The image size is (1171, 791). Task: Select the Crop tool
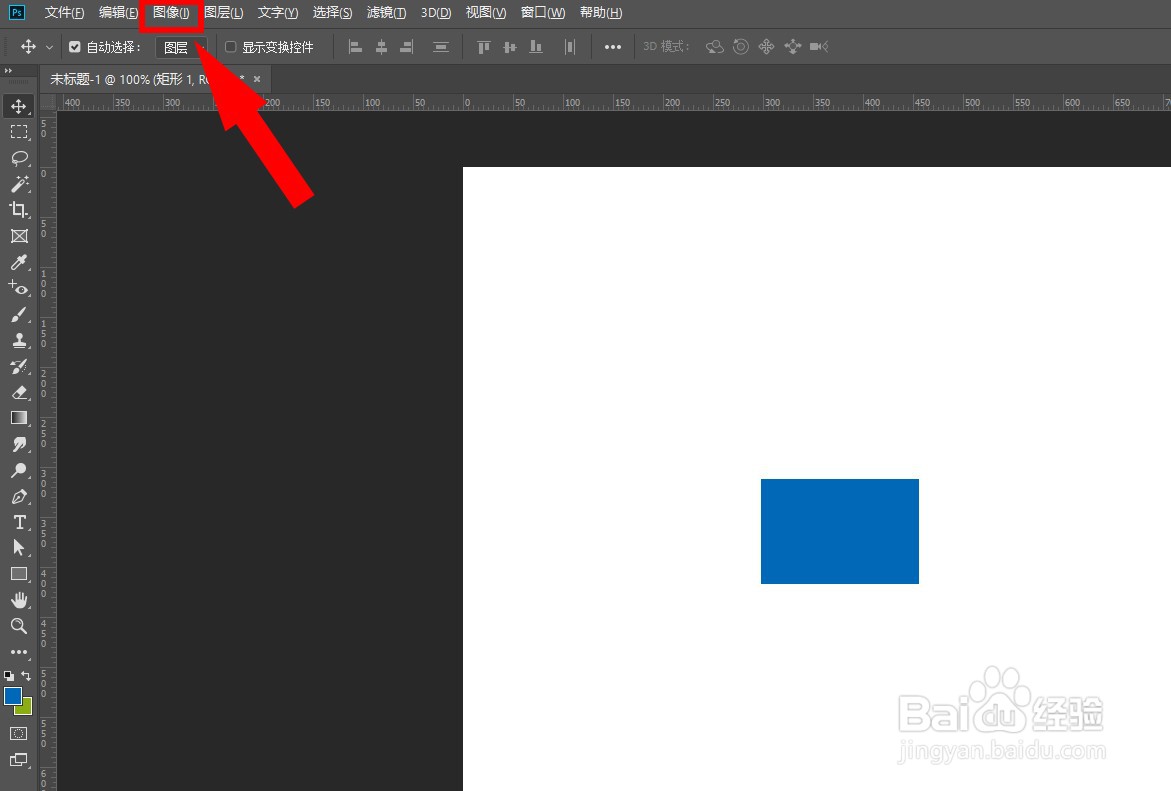click(19, 210)
